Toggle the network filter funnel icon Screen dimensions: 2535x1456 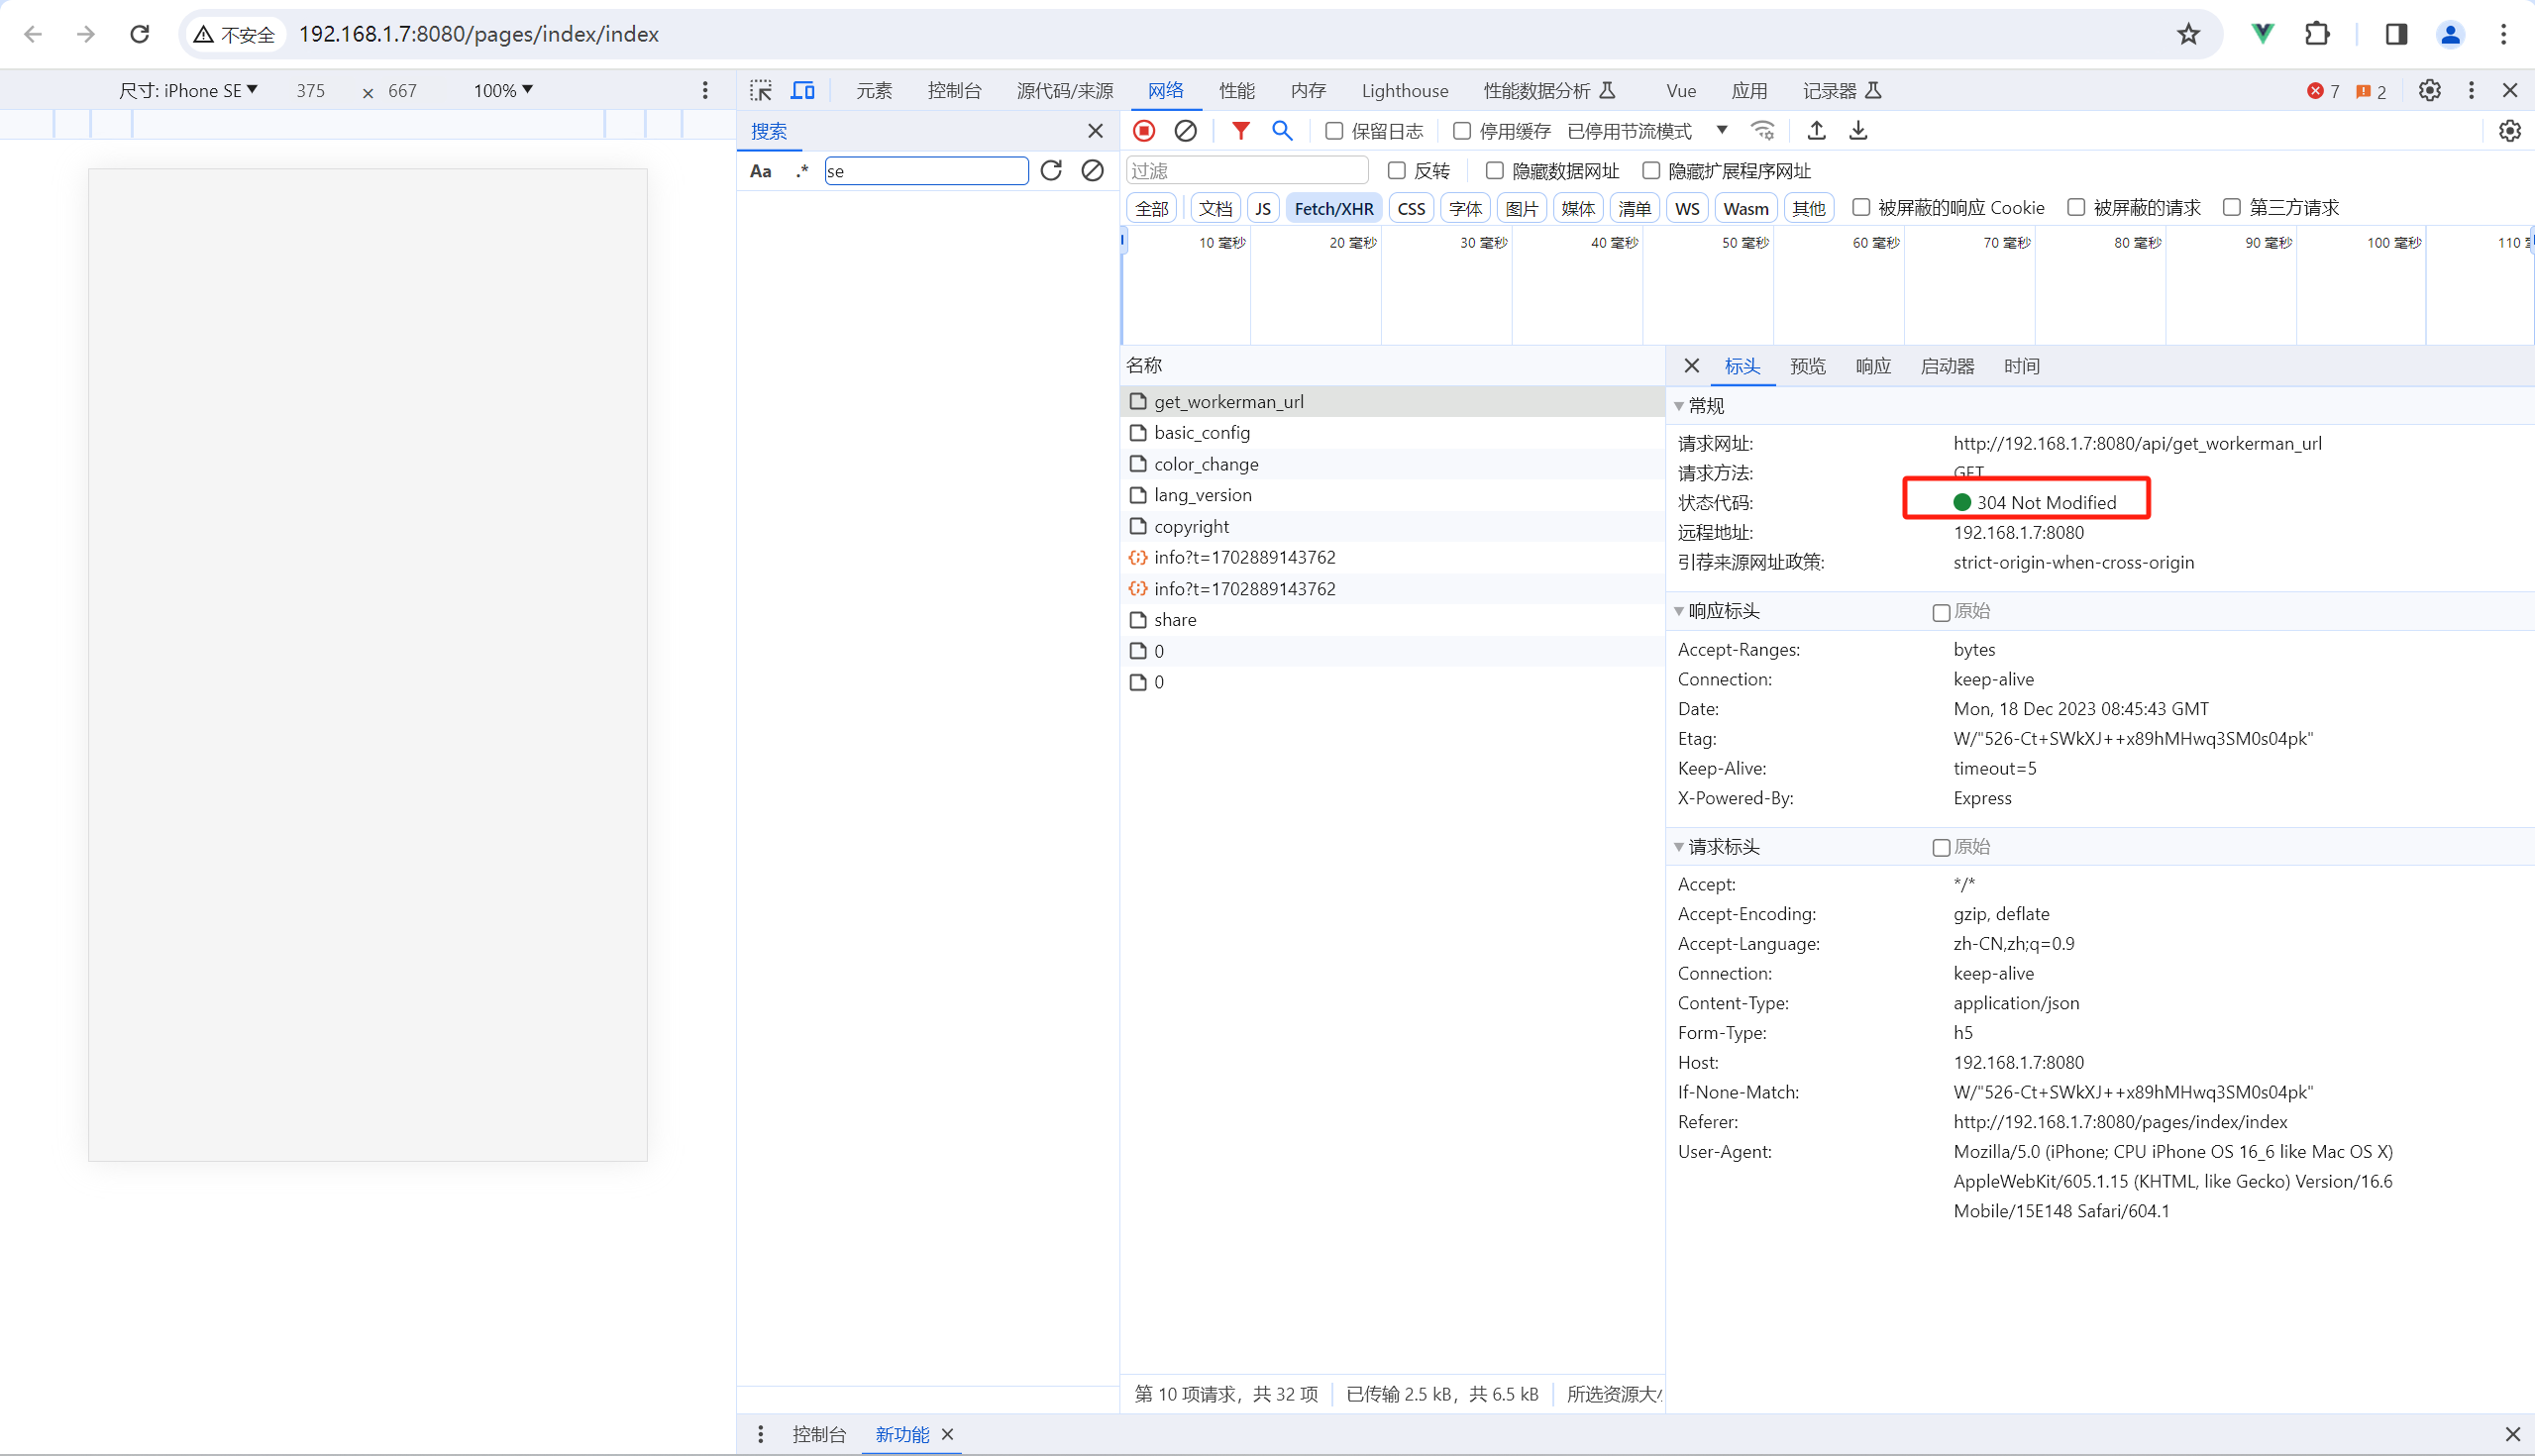1240,131
